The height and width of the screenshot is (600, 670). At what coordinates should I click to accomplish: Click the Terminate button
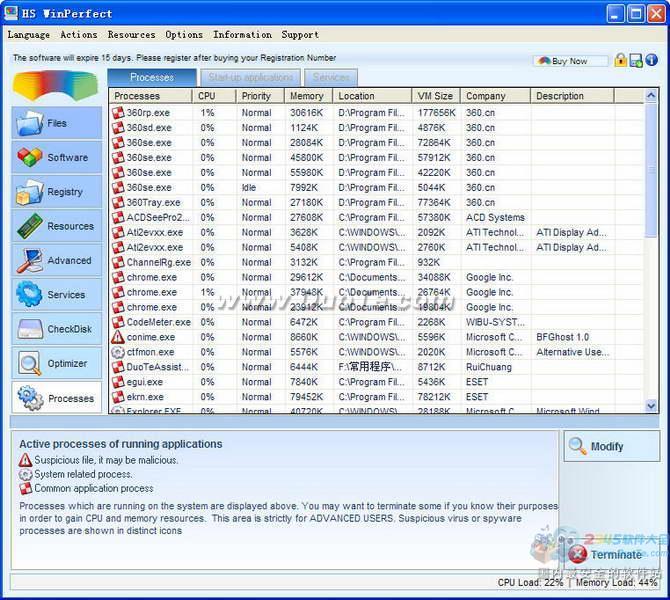point(612,554)
